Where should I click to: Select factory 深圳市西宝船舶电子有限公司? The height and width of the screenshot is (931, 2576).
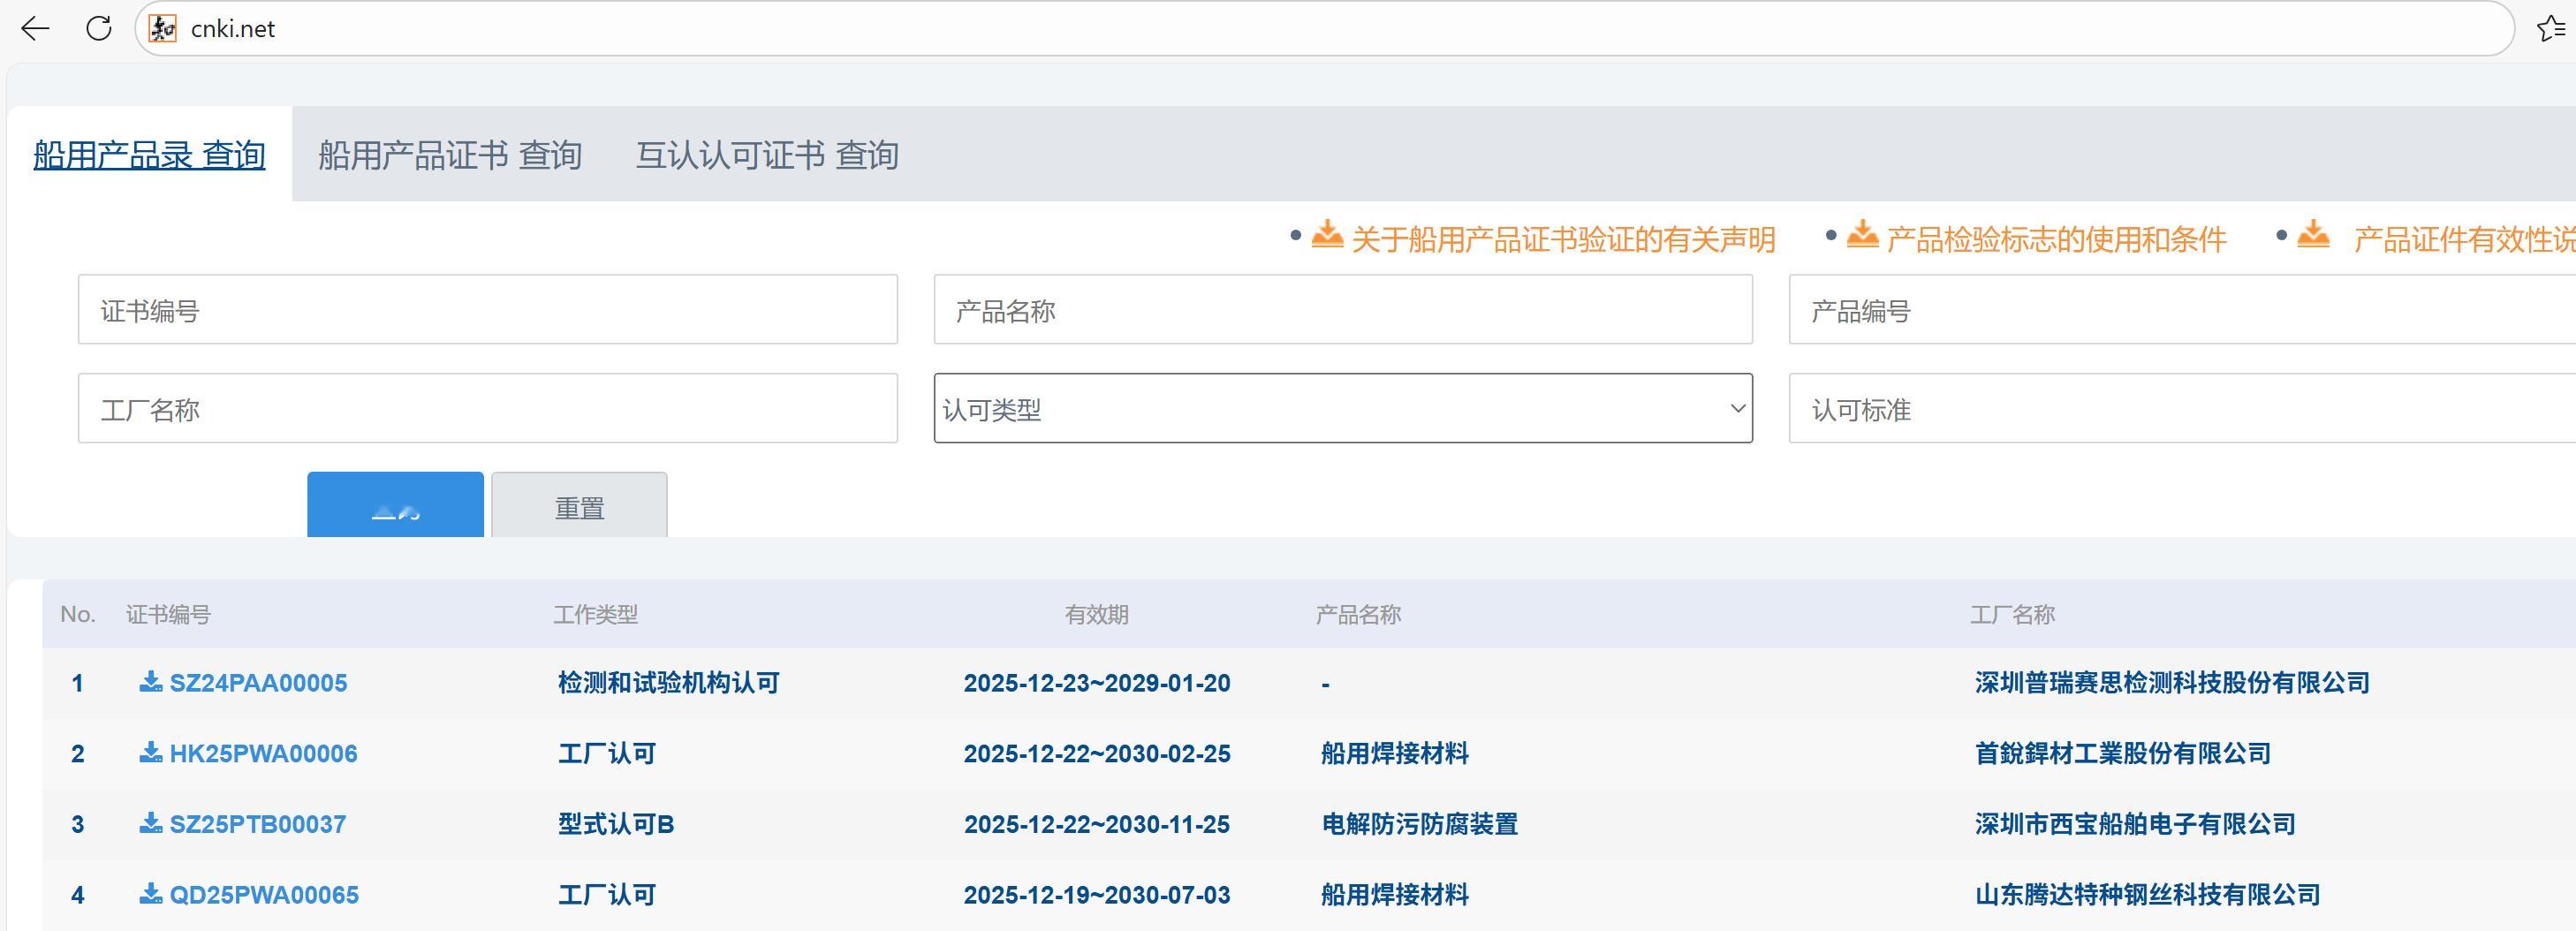tap(2135, 825)
